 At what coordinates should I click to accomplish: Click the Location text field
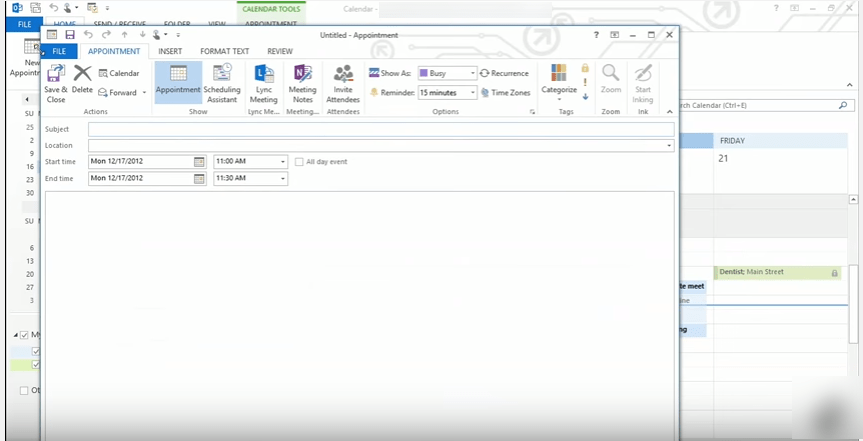376,146
